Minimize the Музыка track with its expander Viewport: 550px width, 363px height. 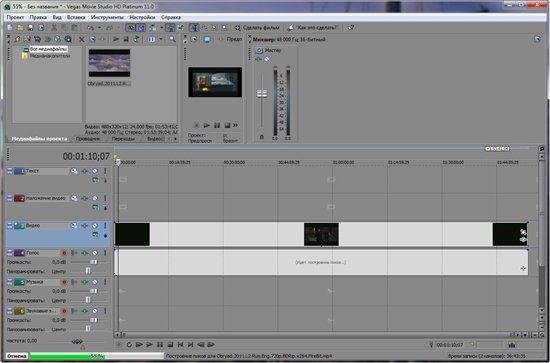click(9, 282)
